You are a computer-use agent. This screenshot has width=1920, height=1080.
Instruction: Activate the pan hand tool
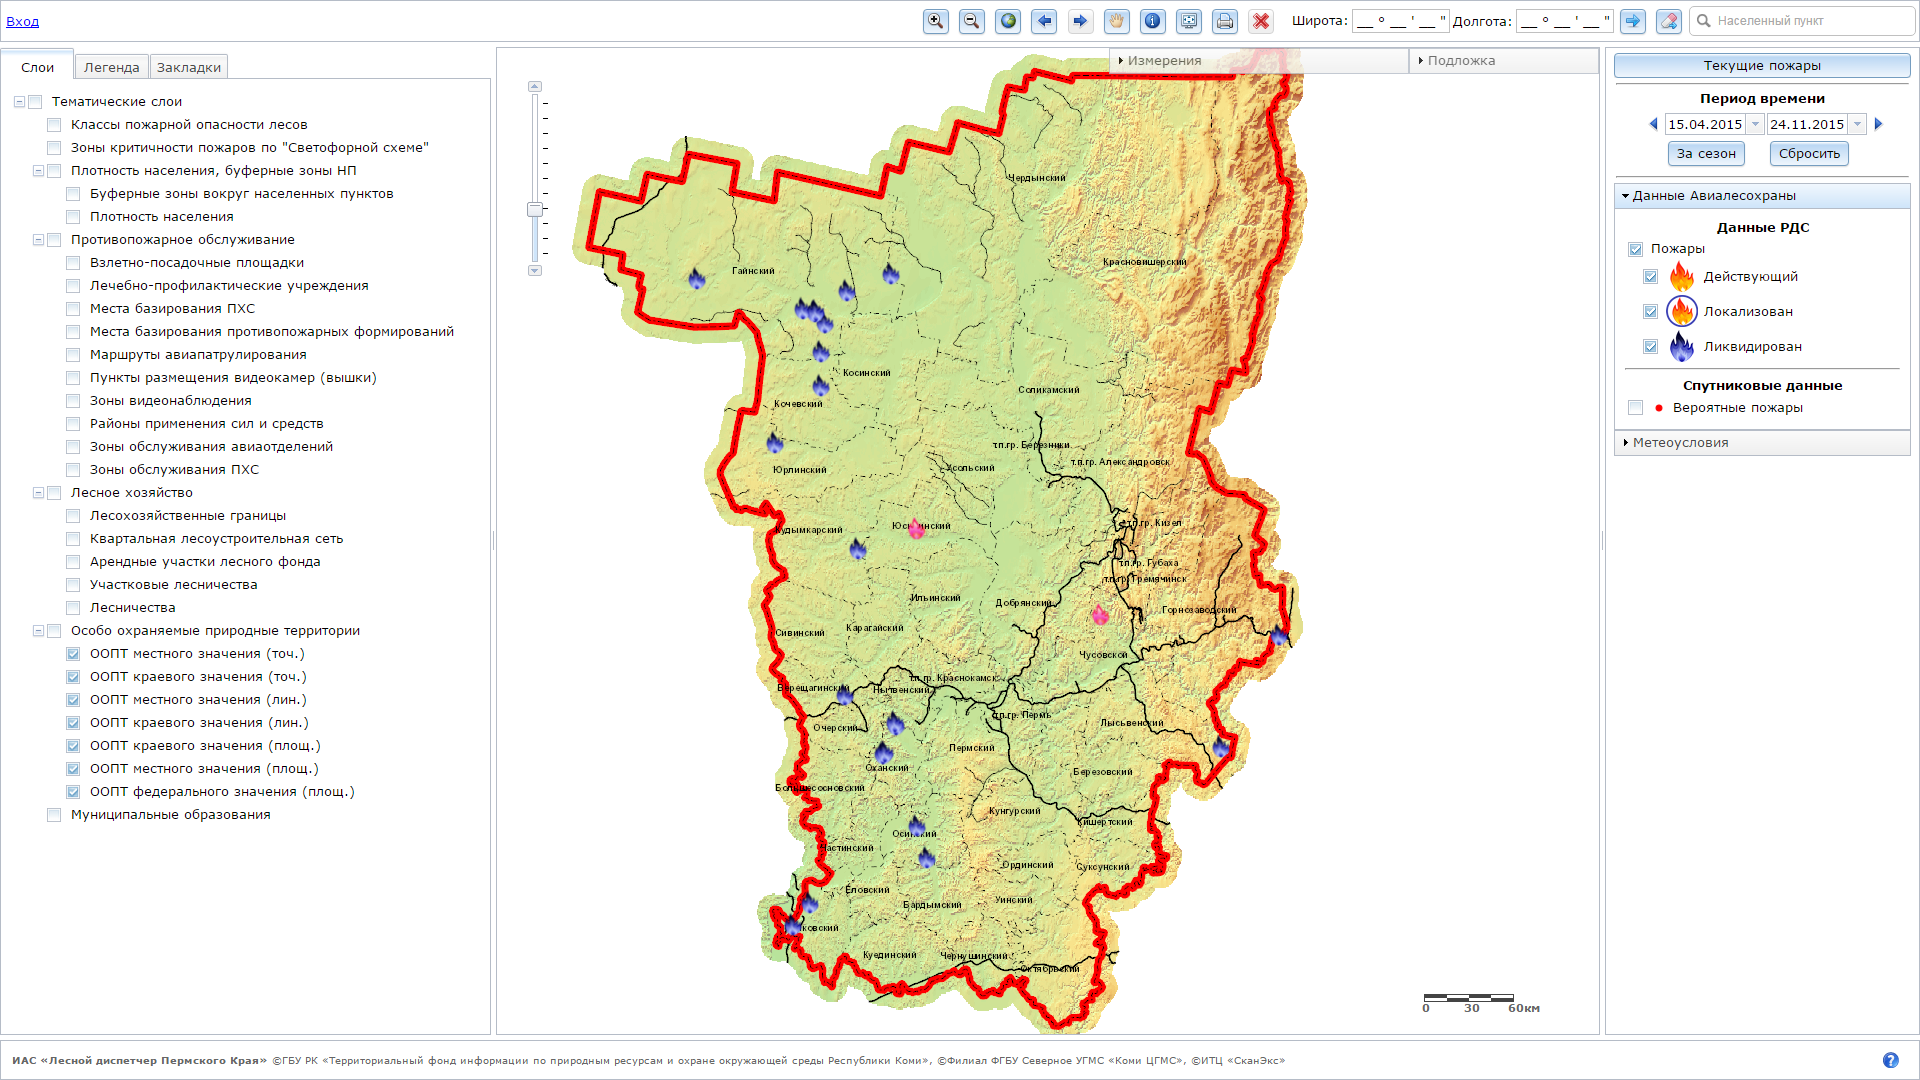pyautogui.click(x=1117, y=21)
